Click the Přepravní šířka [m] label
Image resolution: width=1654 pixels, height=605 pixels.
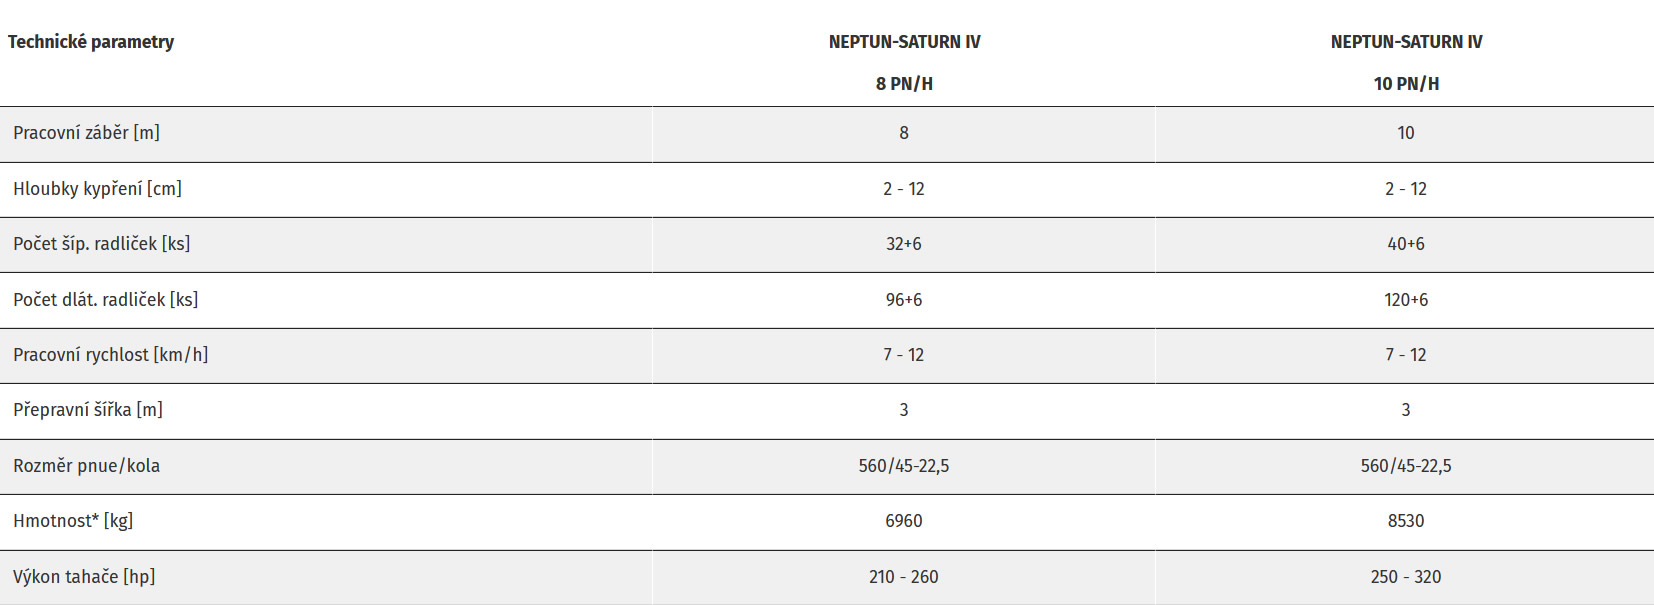(x=87, y=410)
